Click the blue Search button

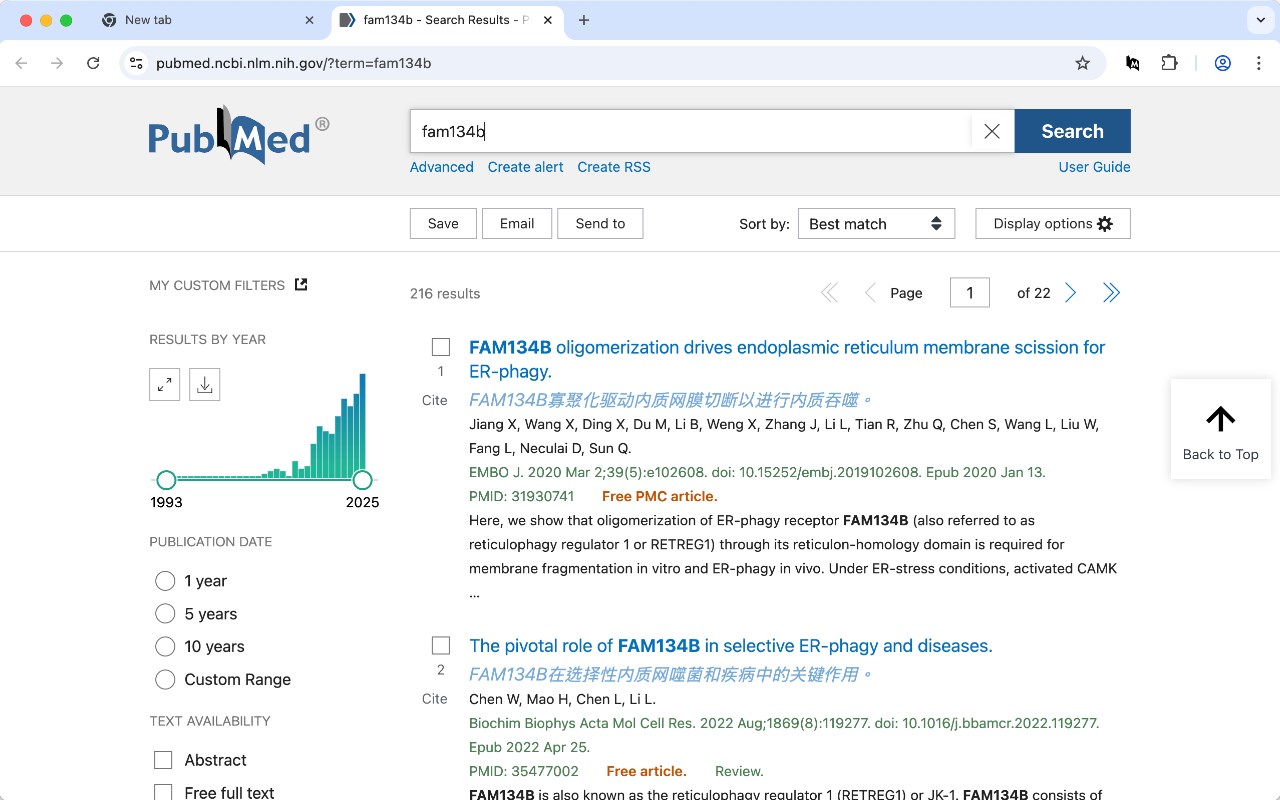(x=1072, y=131)
